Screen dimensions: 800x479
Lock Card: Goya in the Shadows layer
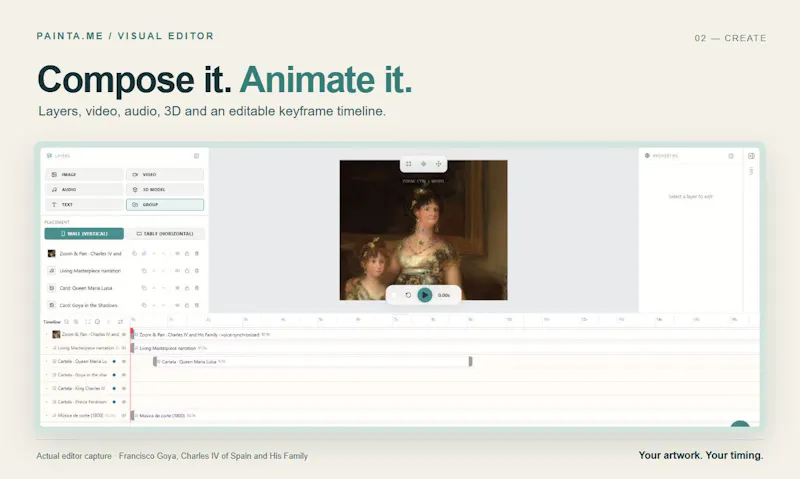pos(187,305)
